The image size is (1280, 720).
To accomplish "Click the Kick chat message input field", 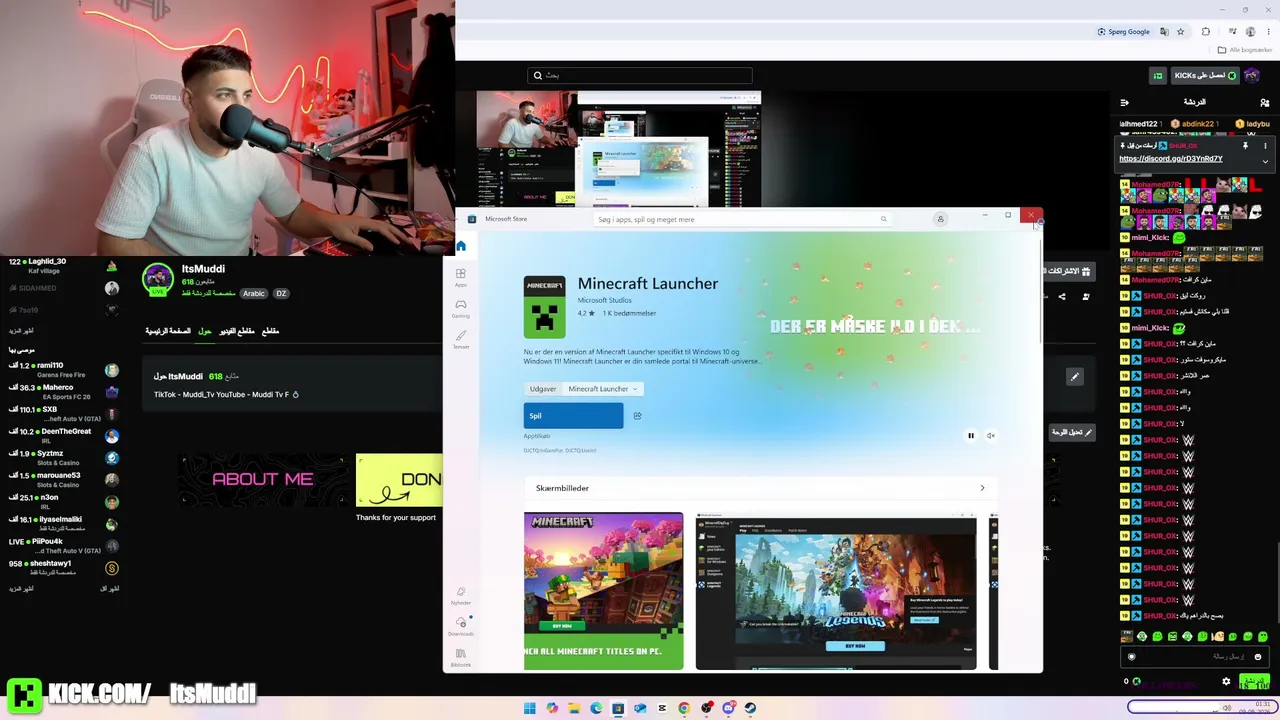I will pos(1195,657).
